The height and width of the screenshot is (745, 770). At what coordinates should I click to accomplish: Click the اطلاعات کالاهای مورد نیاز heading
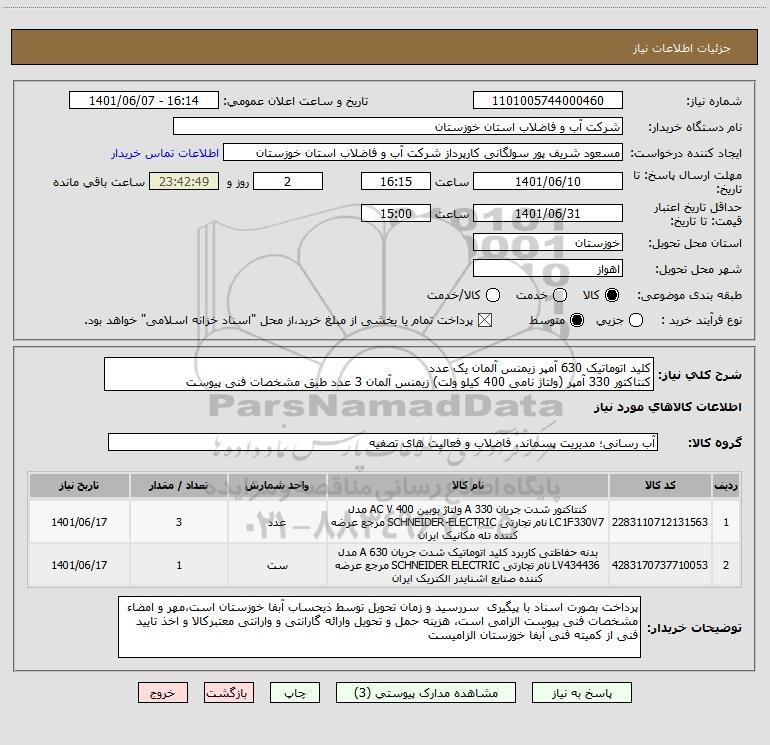pos(667,407)
